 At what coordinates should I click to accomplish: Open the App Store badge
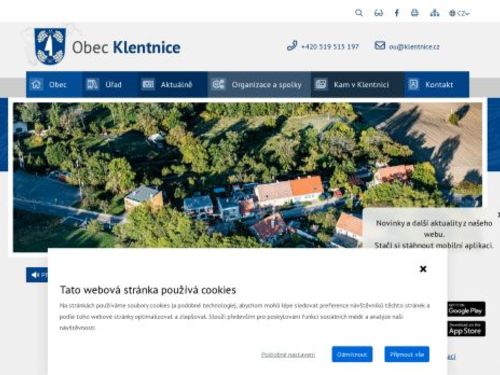466,329
